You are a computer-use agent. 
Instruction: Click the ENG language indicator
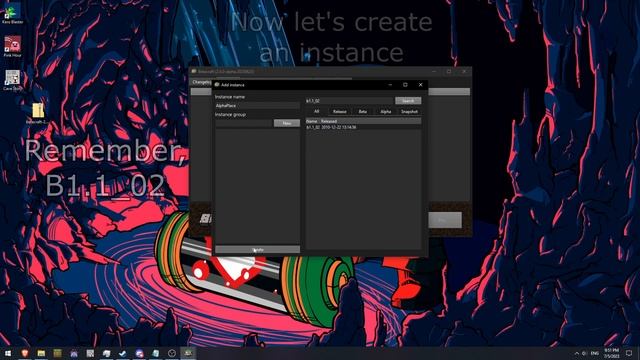595,353
